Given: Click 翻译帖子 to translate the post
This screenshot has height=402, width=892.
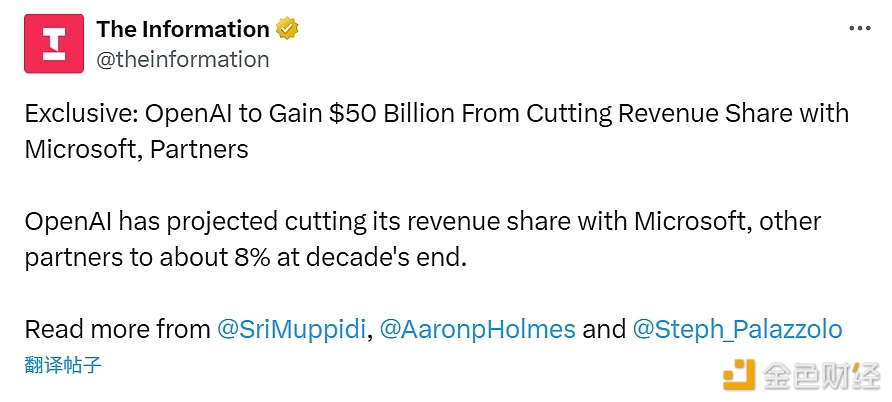Looking at the screenshot, I should point(63,364).
